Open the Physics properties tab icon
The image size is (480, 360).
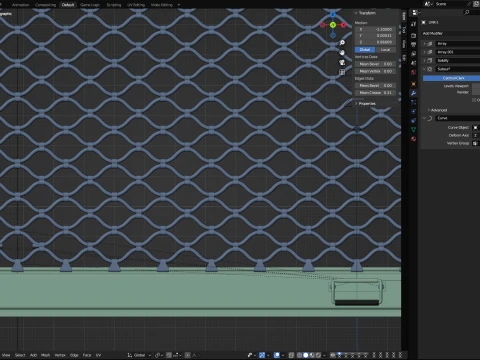tap(414, 111)
